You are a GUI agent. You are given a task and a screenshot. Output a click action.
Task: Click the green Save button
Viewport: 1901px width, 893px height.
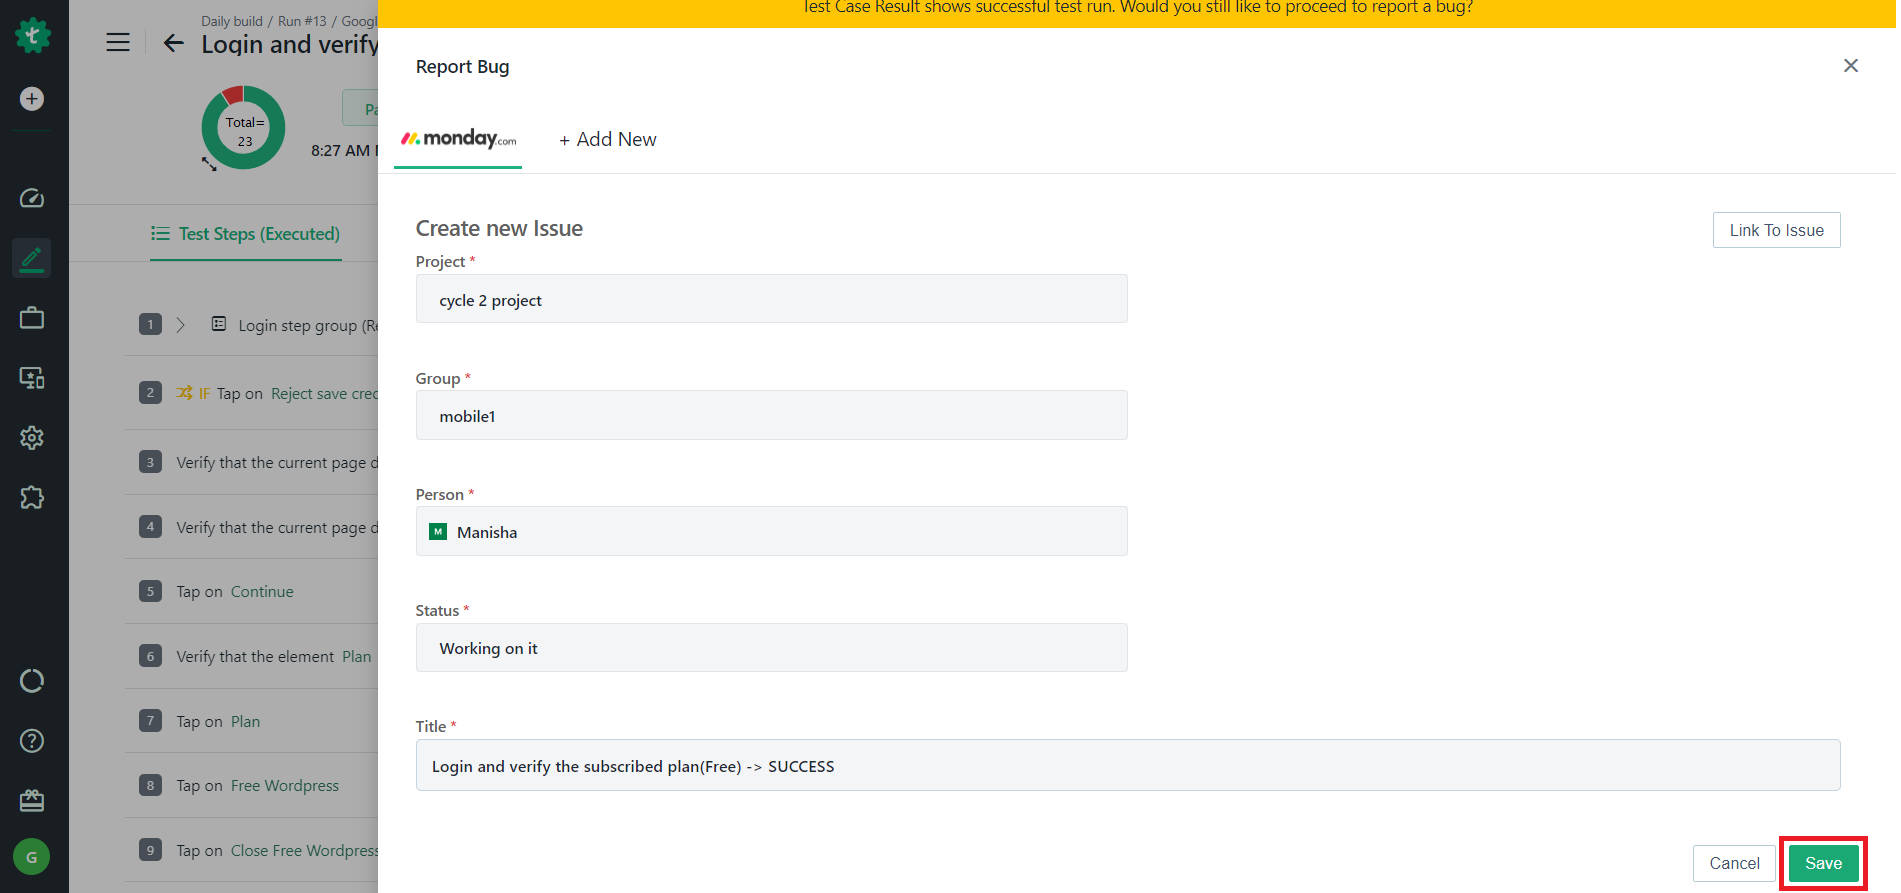(1823, 863)
